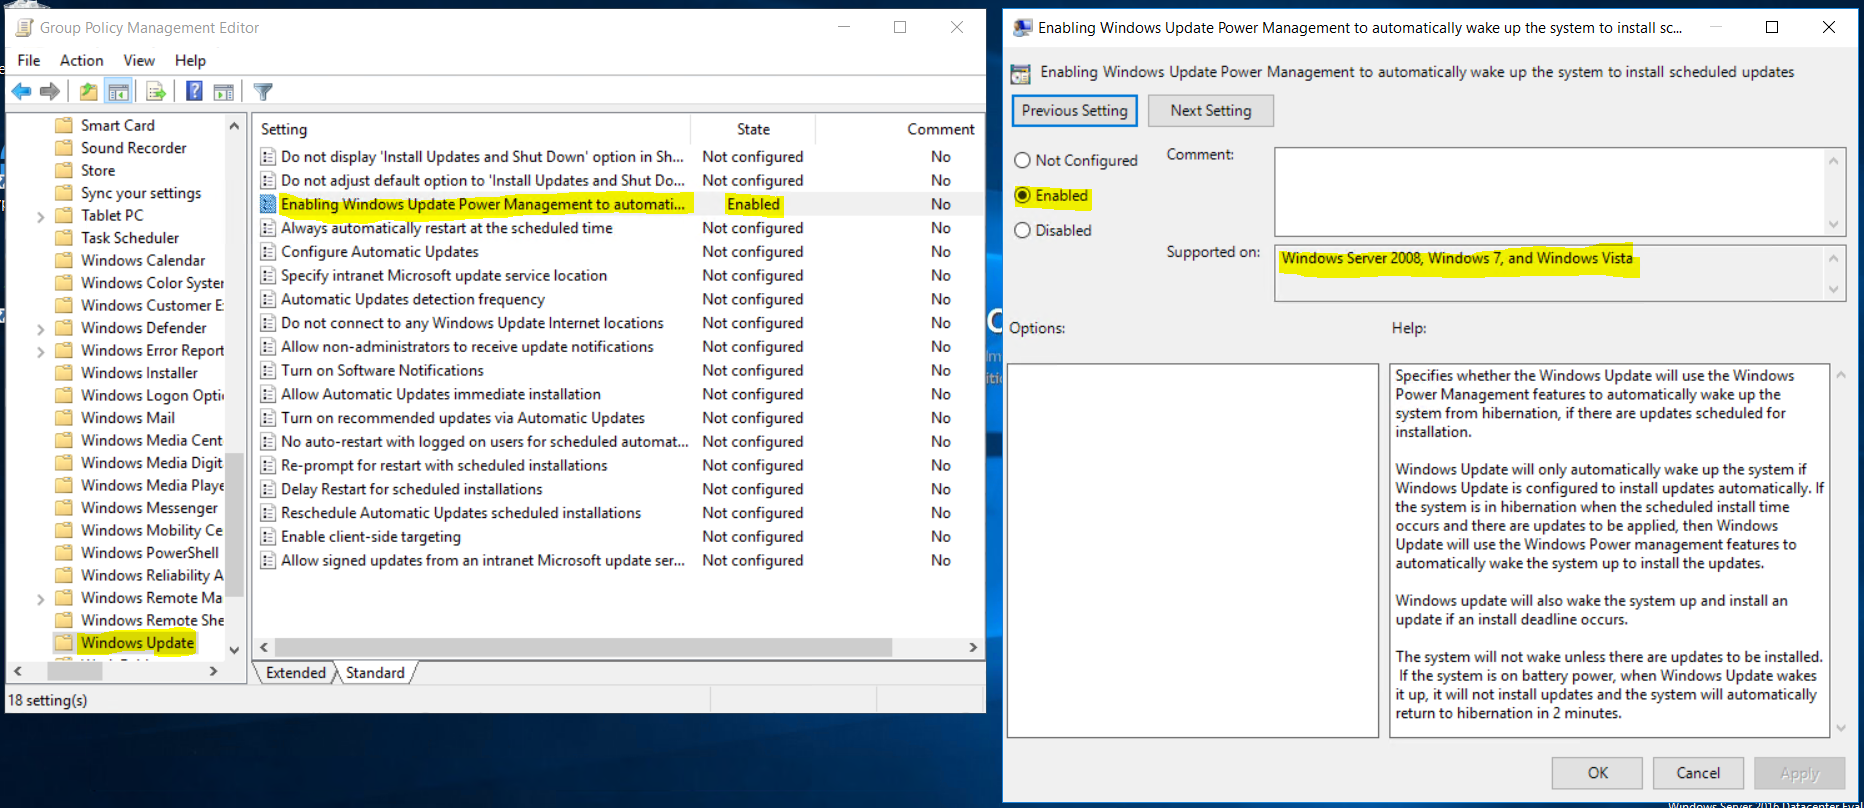Sort by the State column header

(x=753, y=129)
